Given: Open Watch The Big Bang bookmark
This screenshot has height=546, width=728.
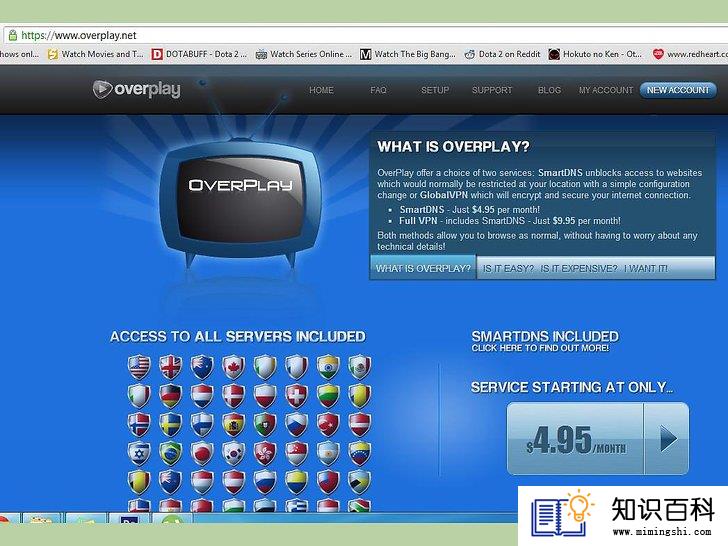Looking at the screenshot, I should click(408, 54).
